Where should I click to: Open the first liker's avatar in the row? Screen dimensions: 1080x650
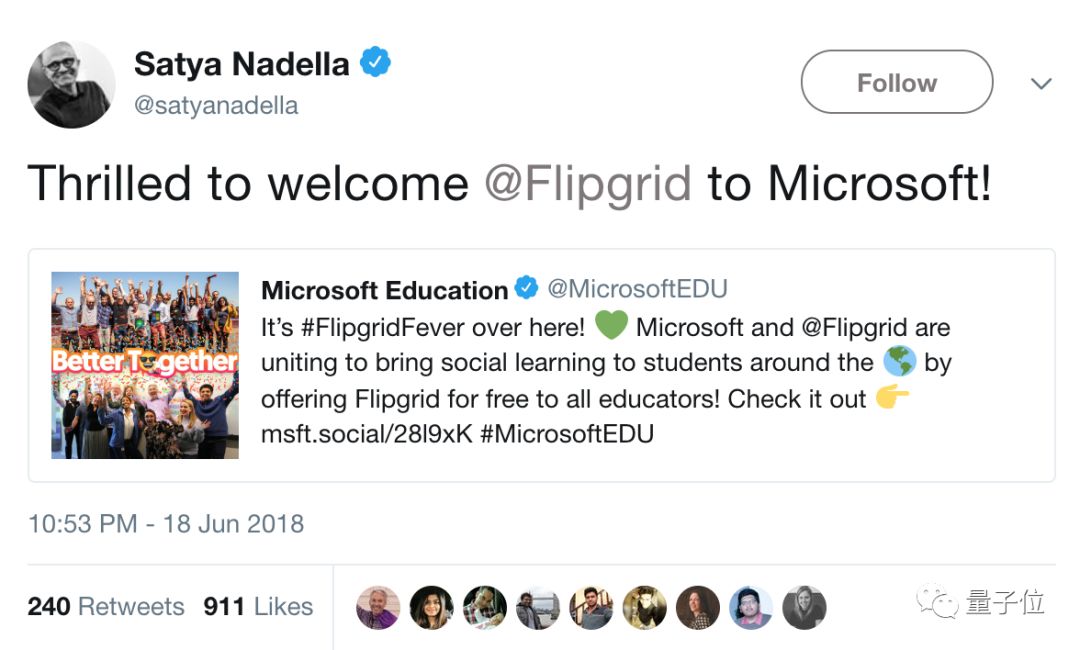click(377, 607)
